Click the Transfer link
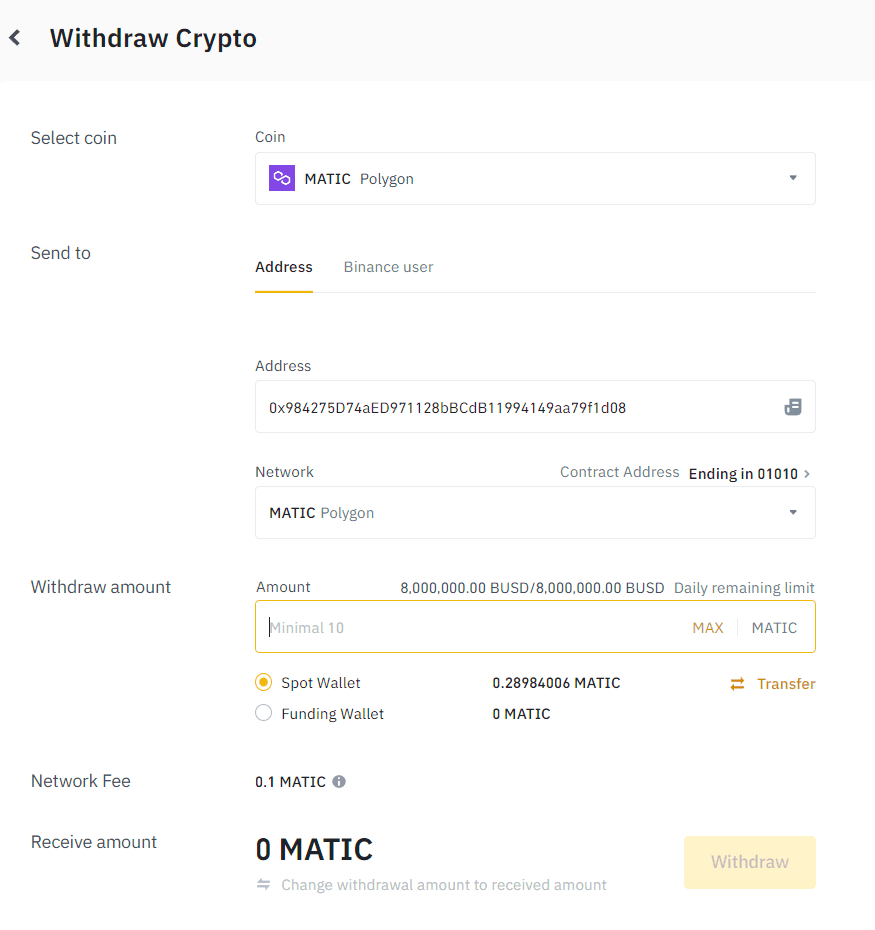This screenshot has width=875, height=930. 786,684
